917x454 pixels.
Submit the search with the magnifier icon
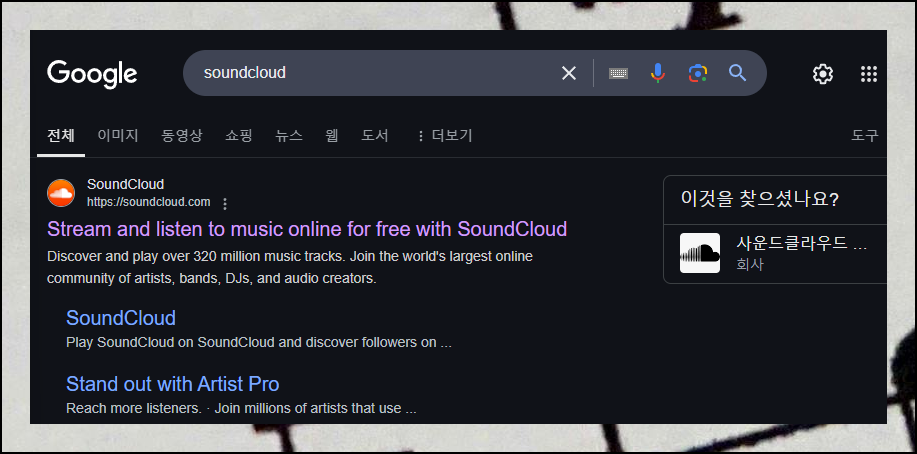737,73
